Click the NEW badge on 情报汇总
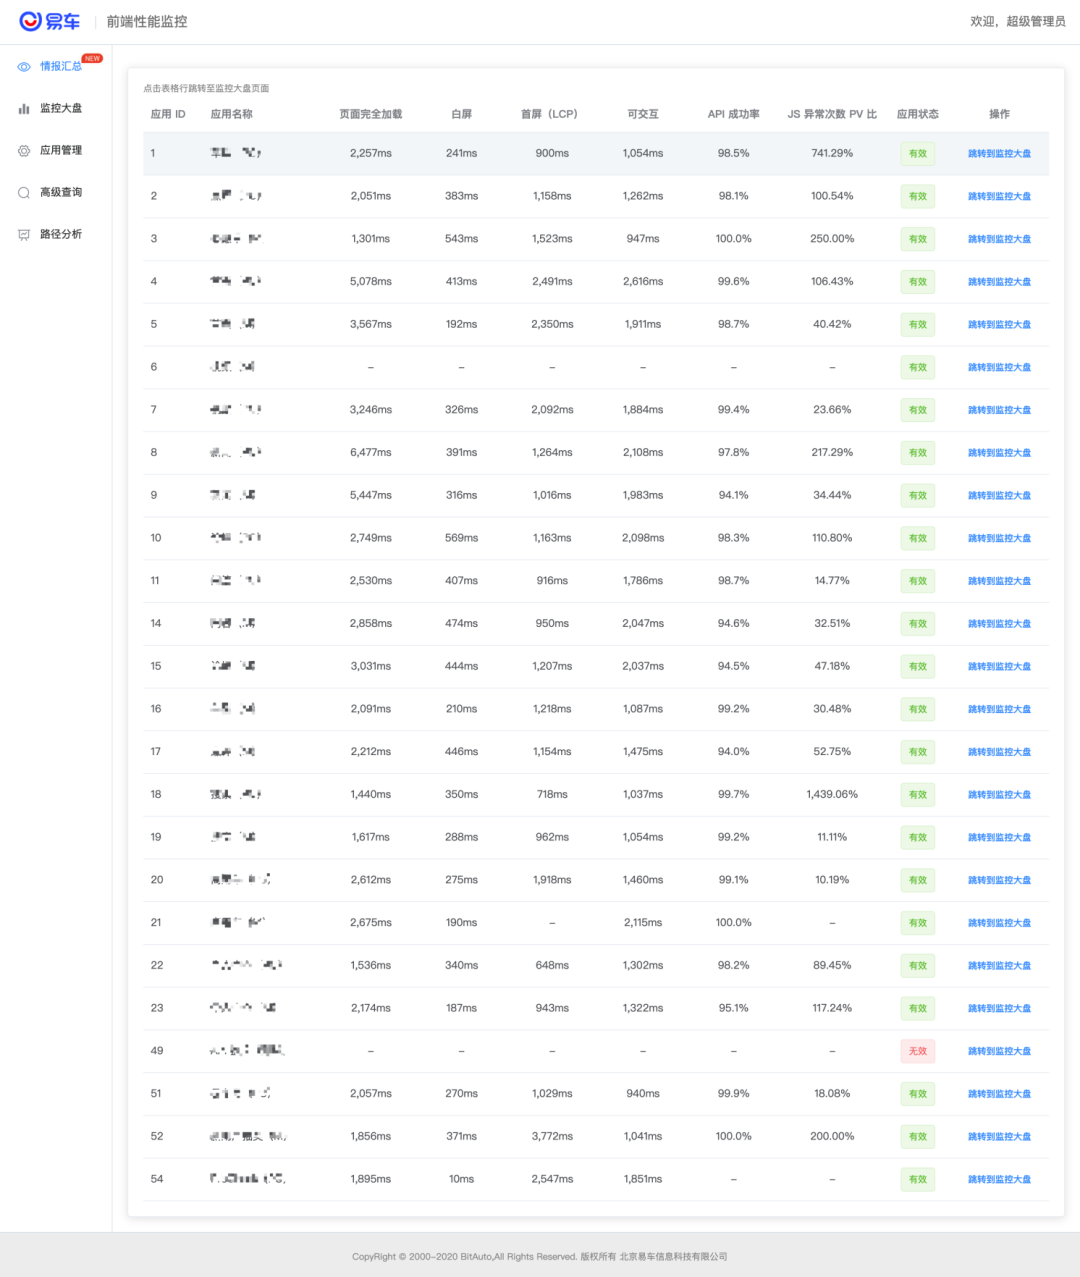1080x1277 pixels. point(92,58)
